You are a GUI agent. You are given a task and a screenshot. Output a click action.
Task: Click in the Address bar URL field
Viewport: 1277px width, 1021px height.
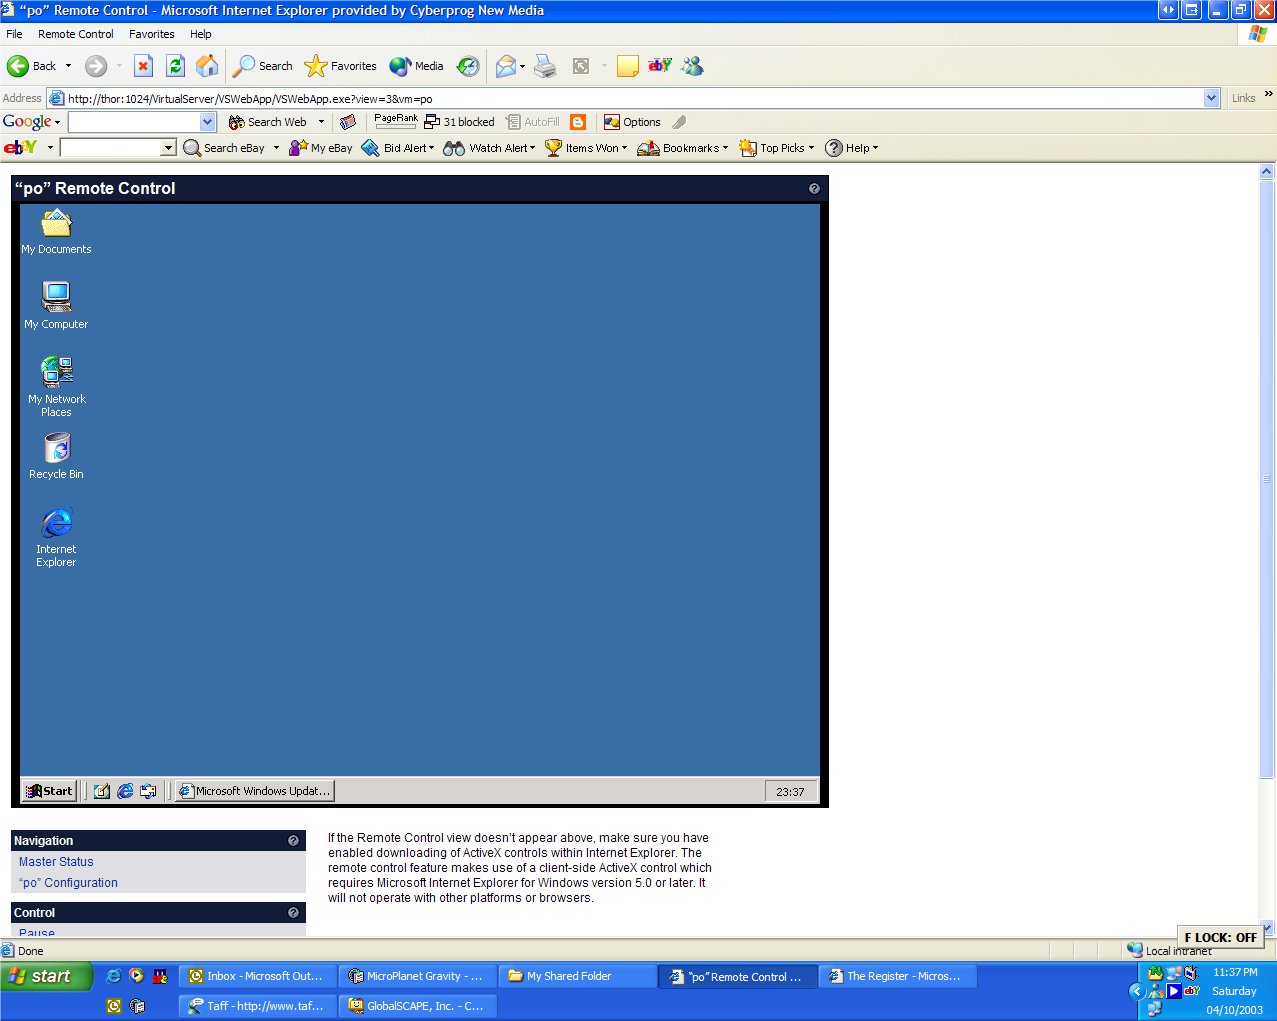tap(626, 98)
